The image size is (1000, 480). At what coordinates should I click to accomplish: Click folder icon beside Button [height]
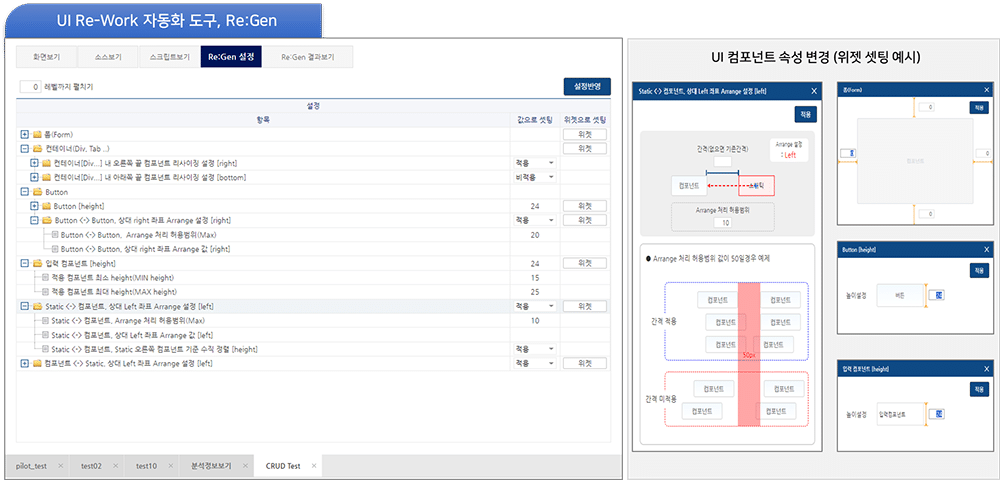coord(47,206)
